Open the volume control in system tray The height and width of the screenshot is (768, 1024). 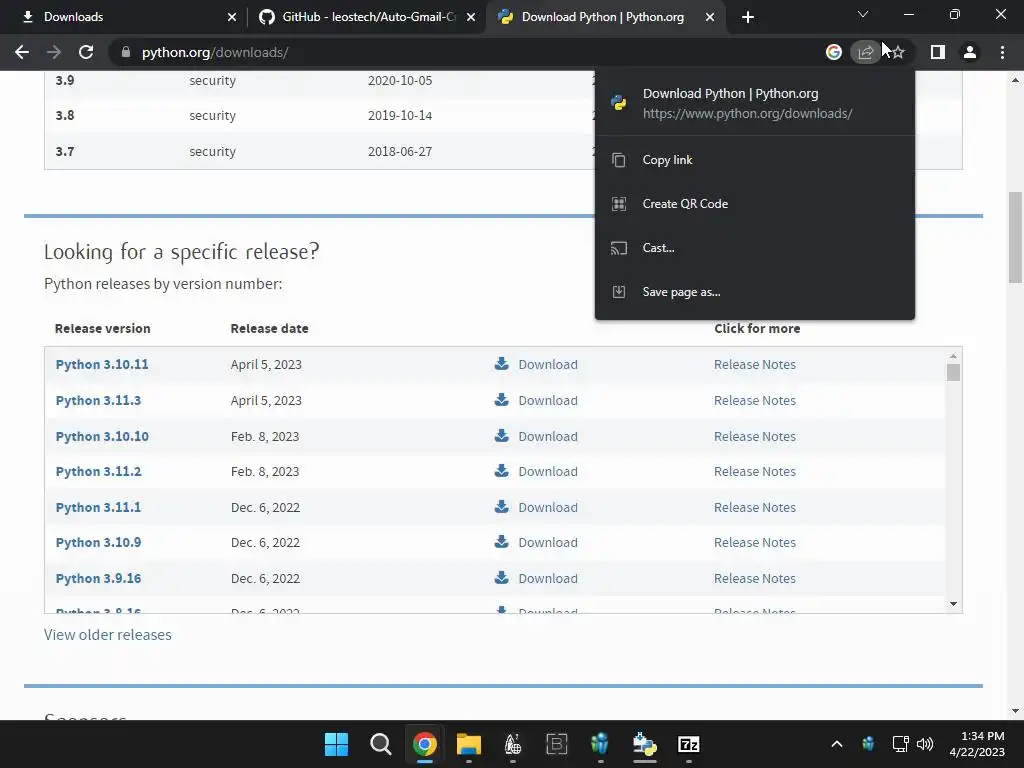click(x=925, y=744)
